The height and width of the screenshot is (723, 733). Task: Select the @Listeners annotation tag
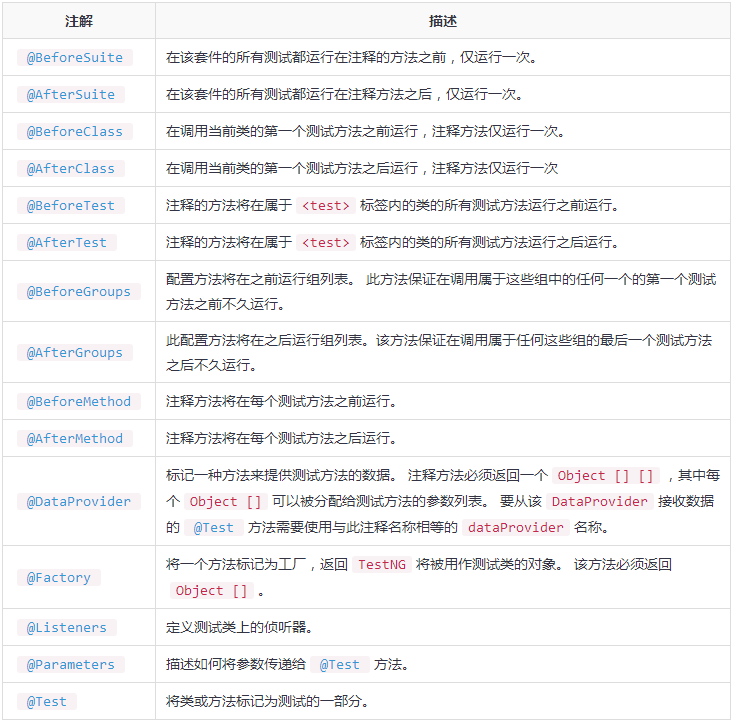click(x=67, y=627)
